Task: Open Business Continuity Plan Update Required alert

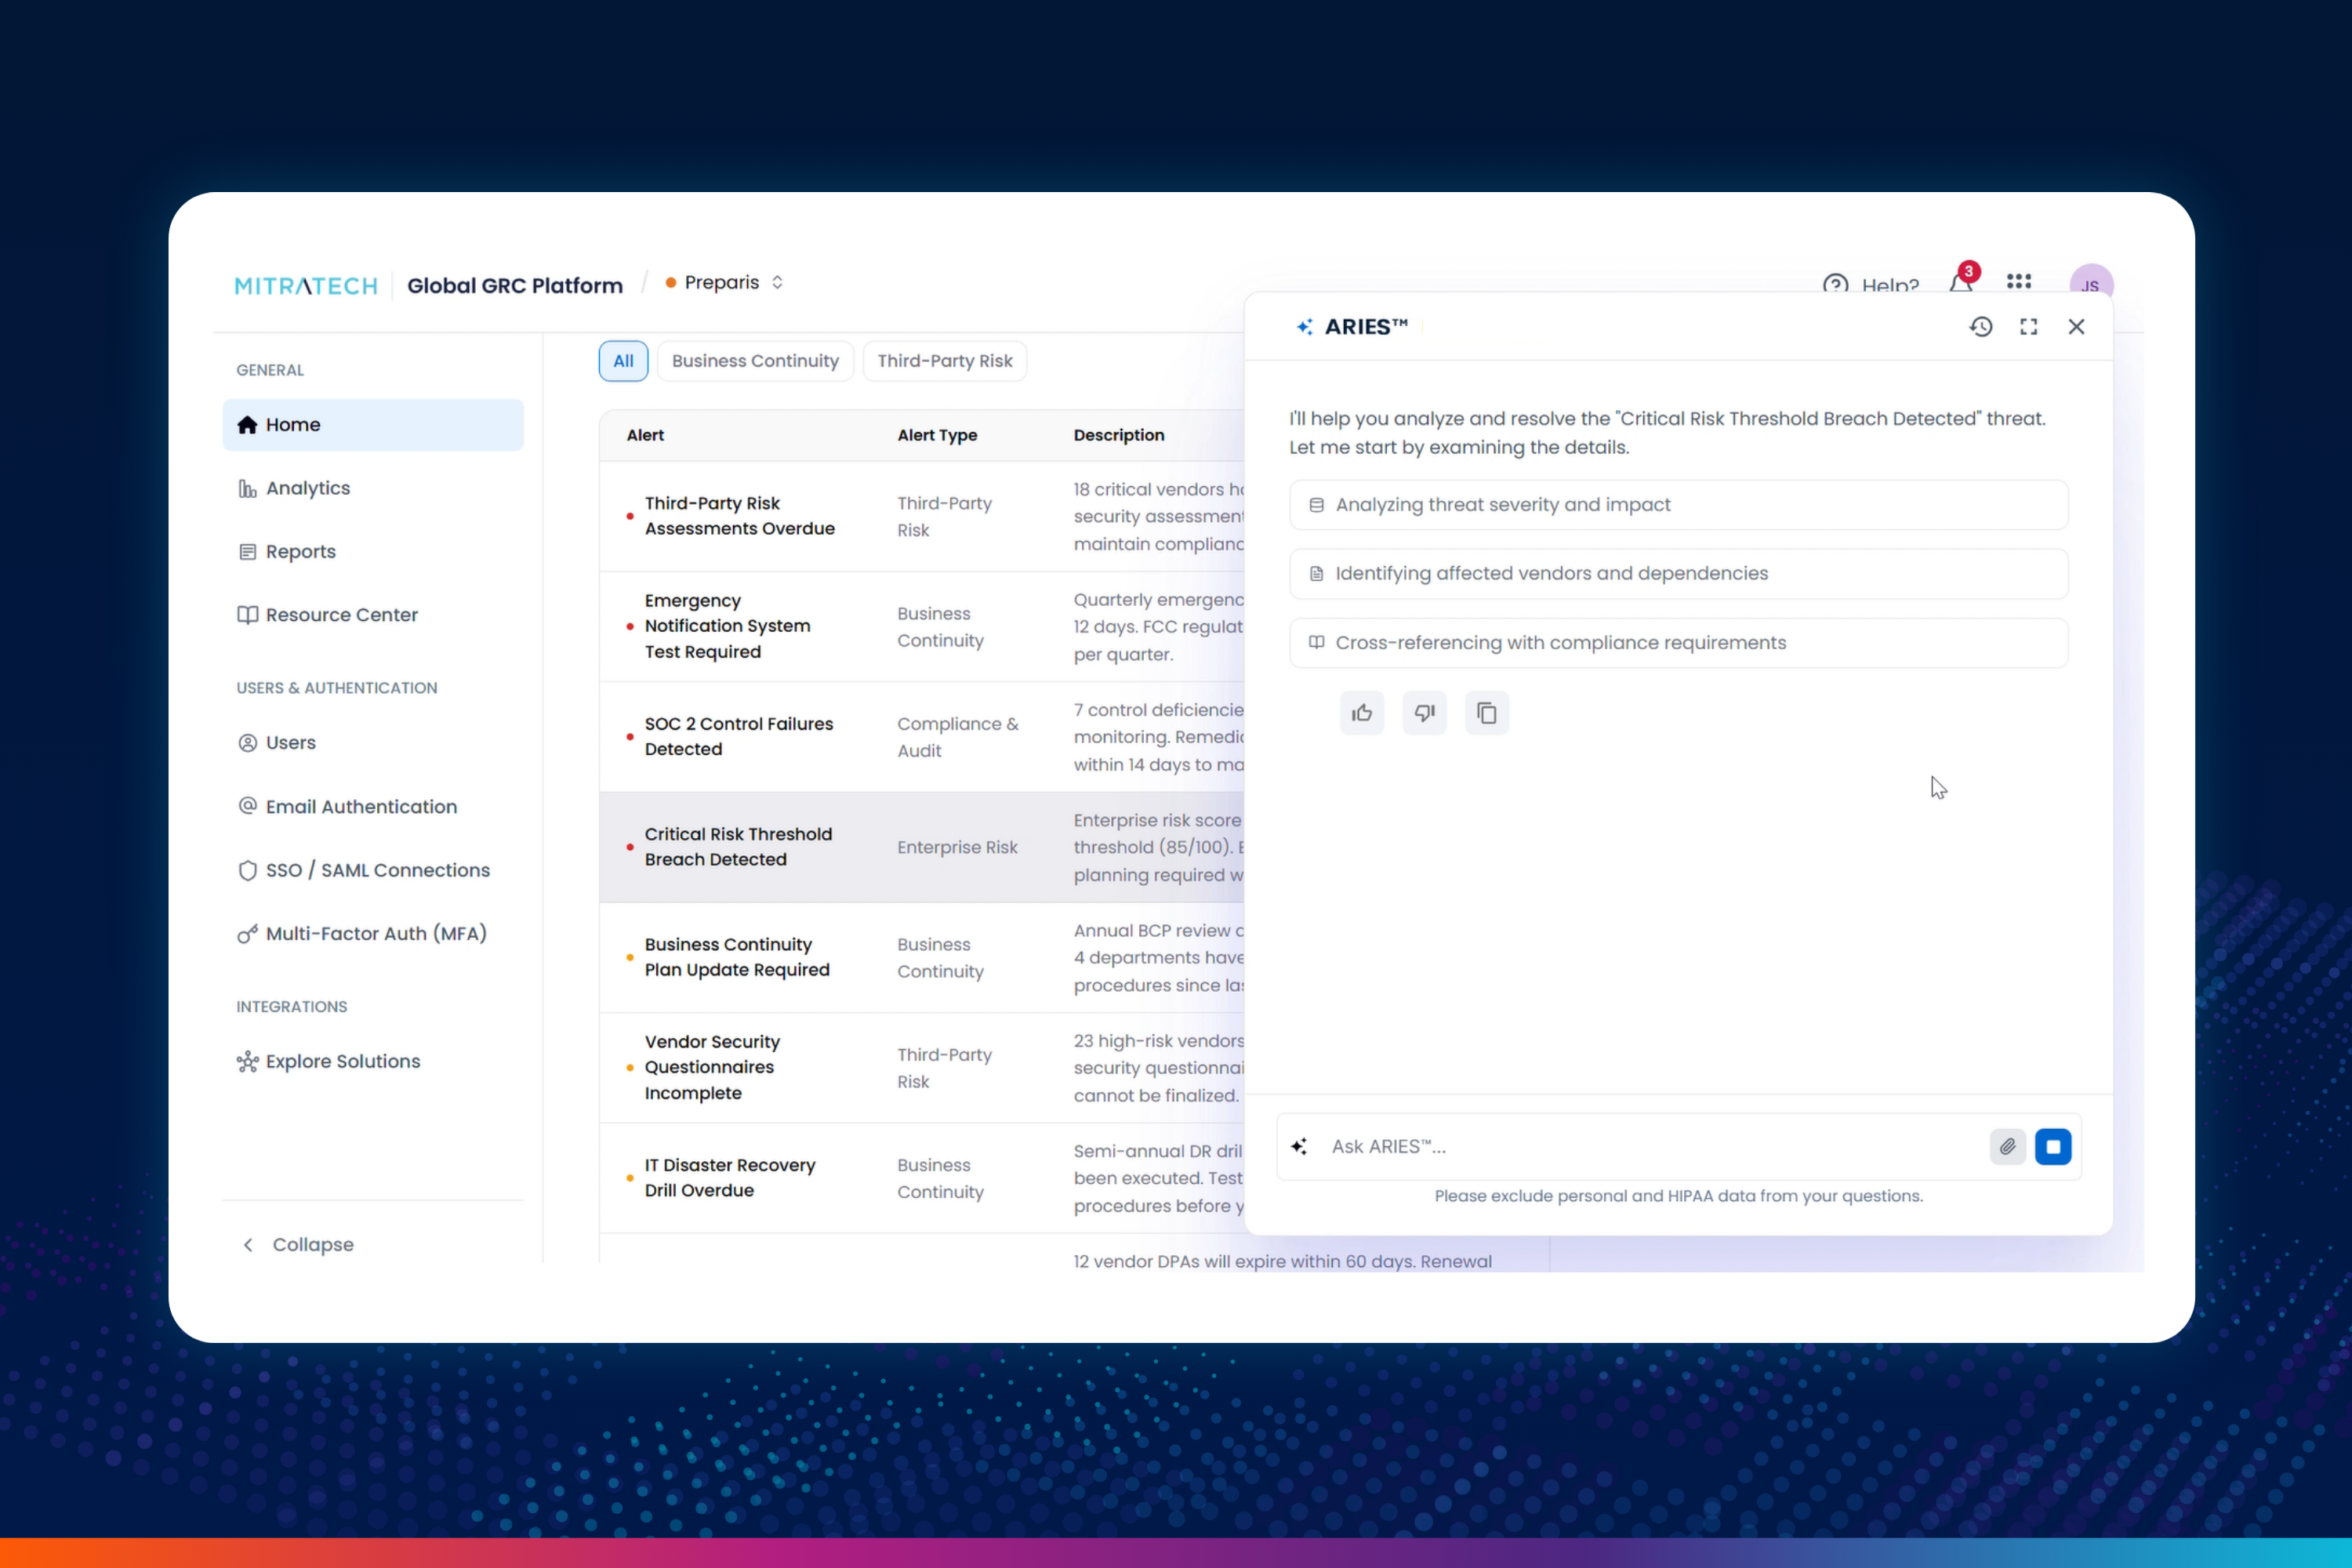Action: (x=737, y=957)
